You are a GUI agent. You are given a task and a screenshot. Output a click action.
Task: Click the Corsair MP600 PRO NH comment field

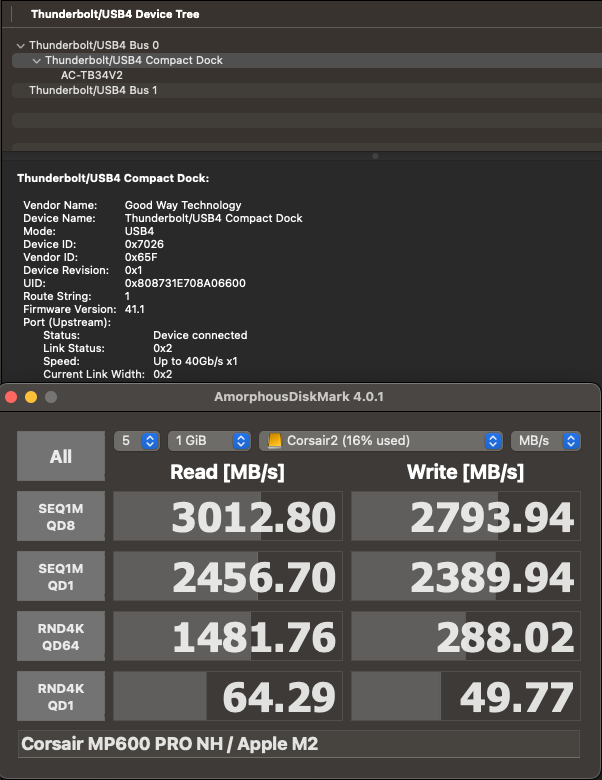coord(299,744)
